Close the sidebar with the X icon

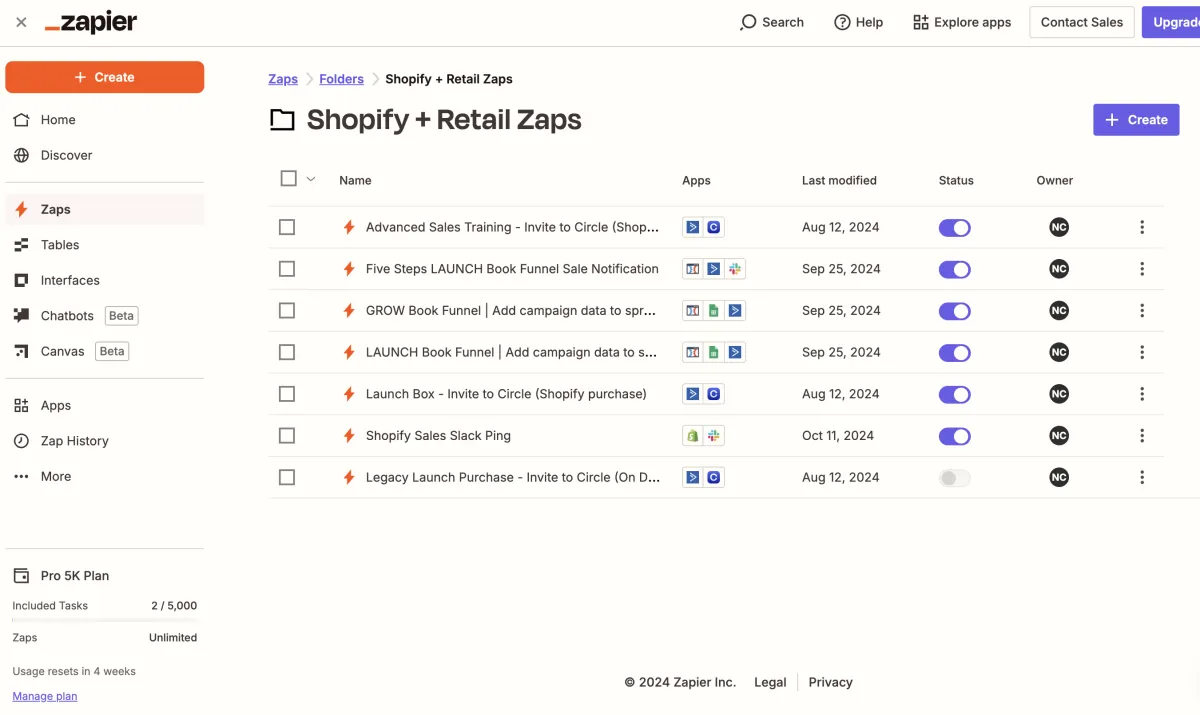(x=21, y=22)
